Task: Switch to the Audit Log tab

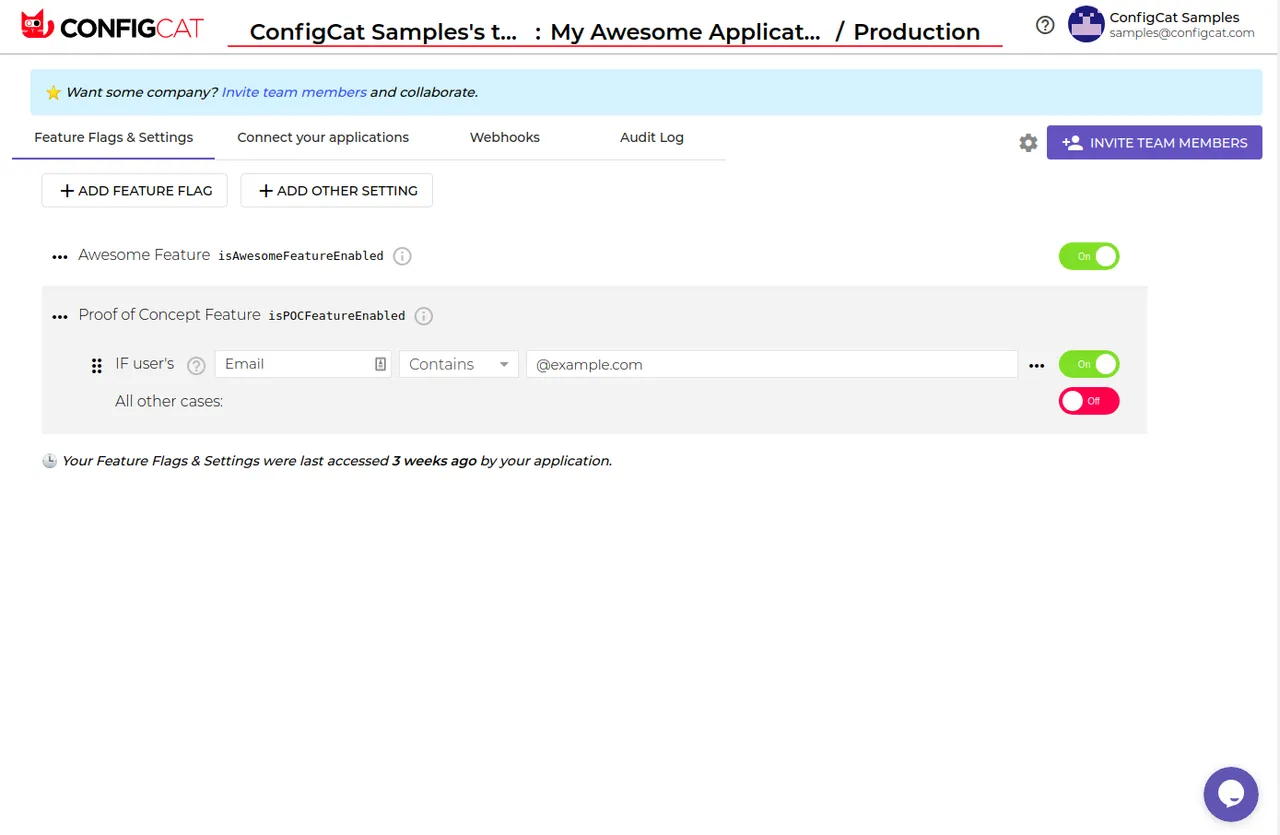Action: (x=652, y=137)
